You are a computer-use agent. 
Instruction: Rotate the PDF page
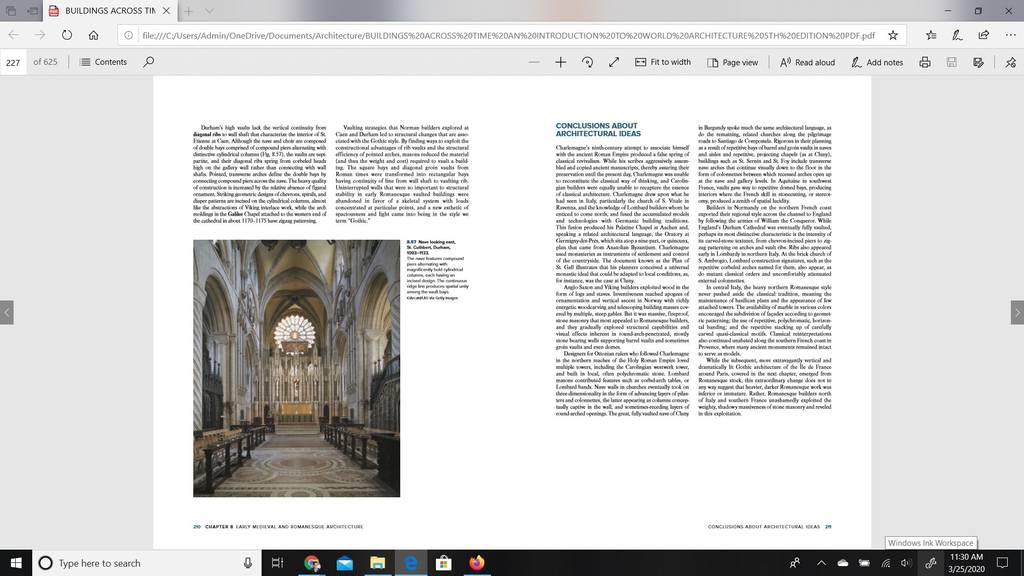587,62
